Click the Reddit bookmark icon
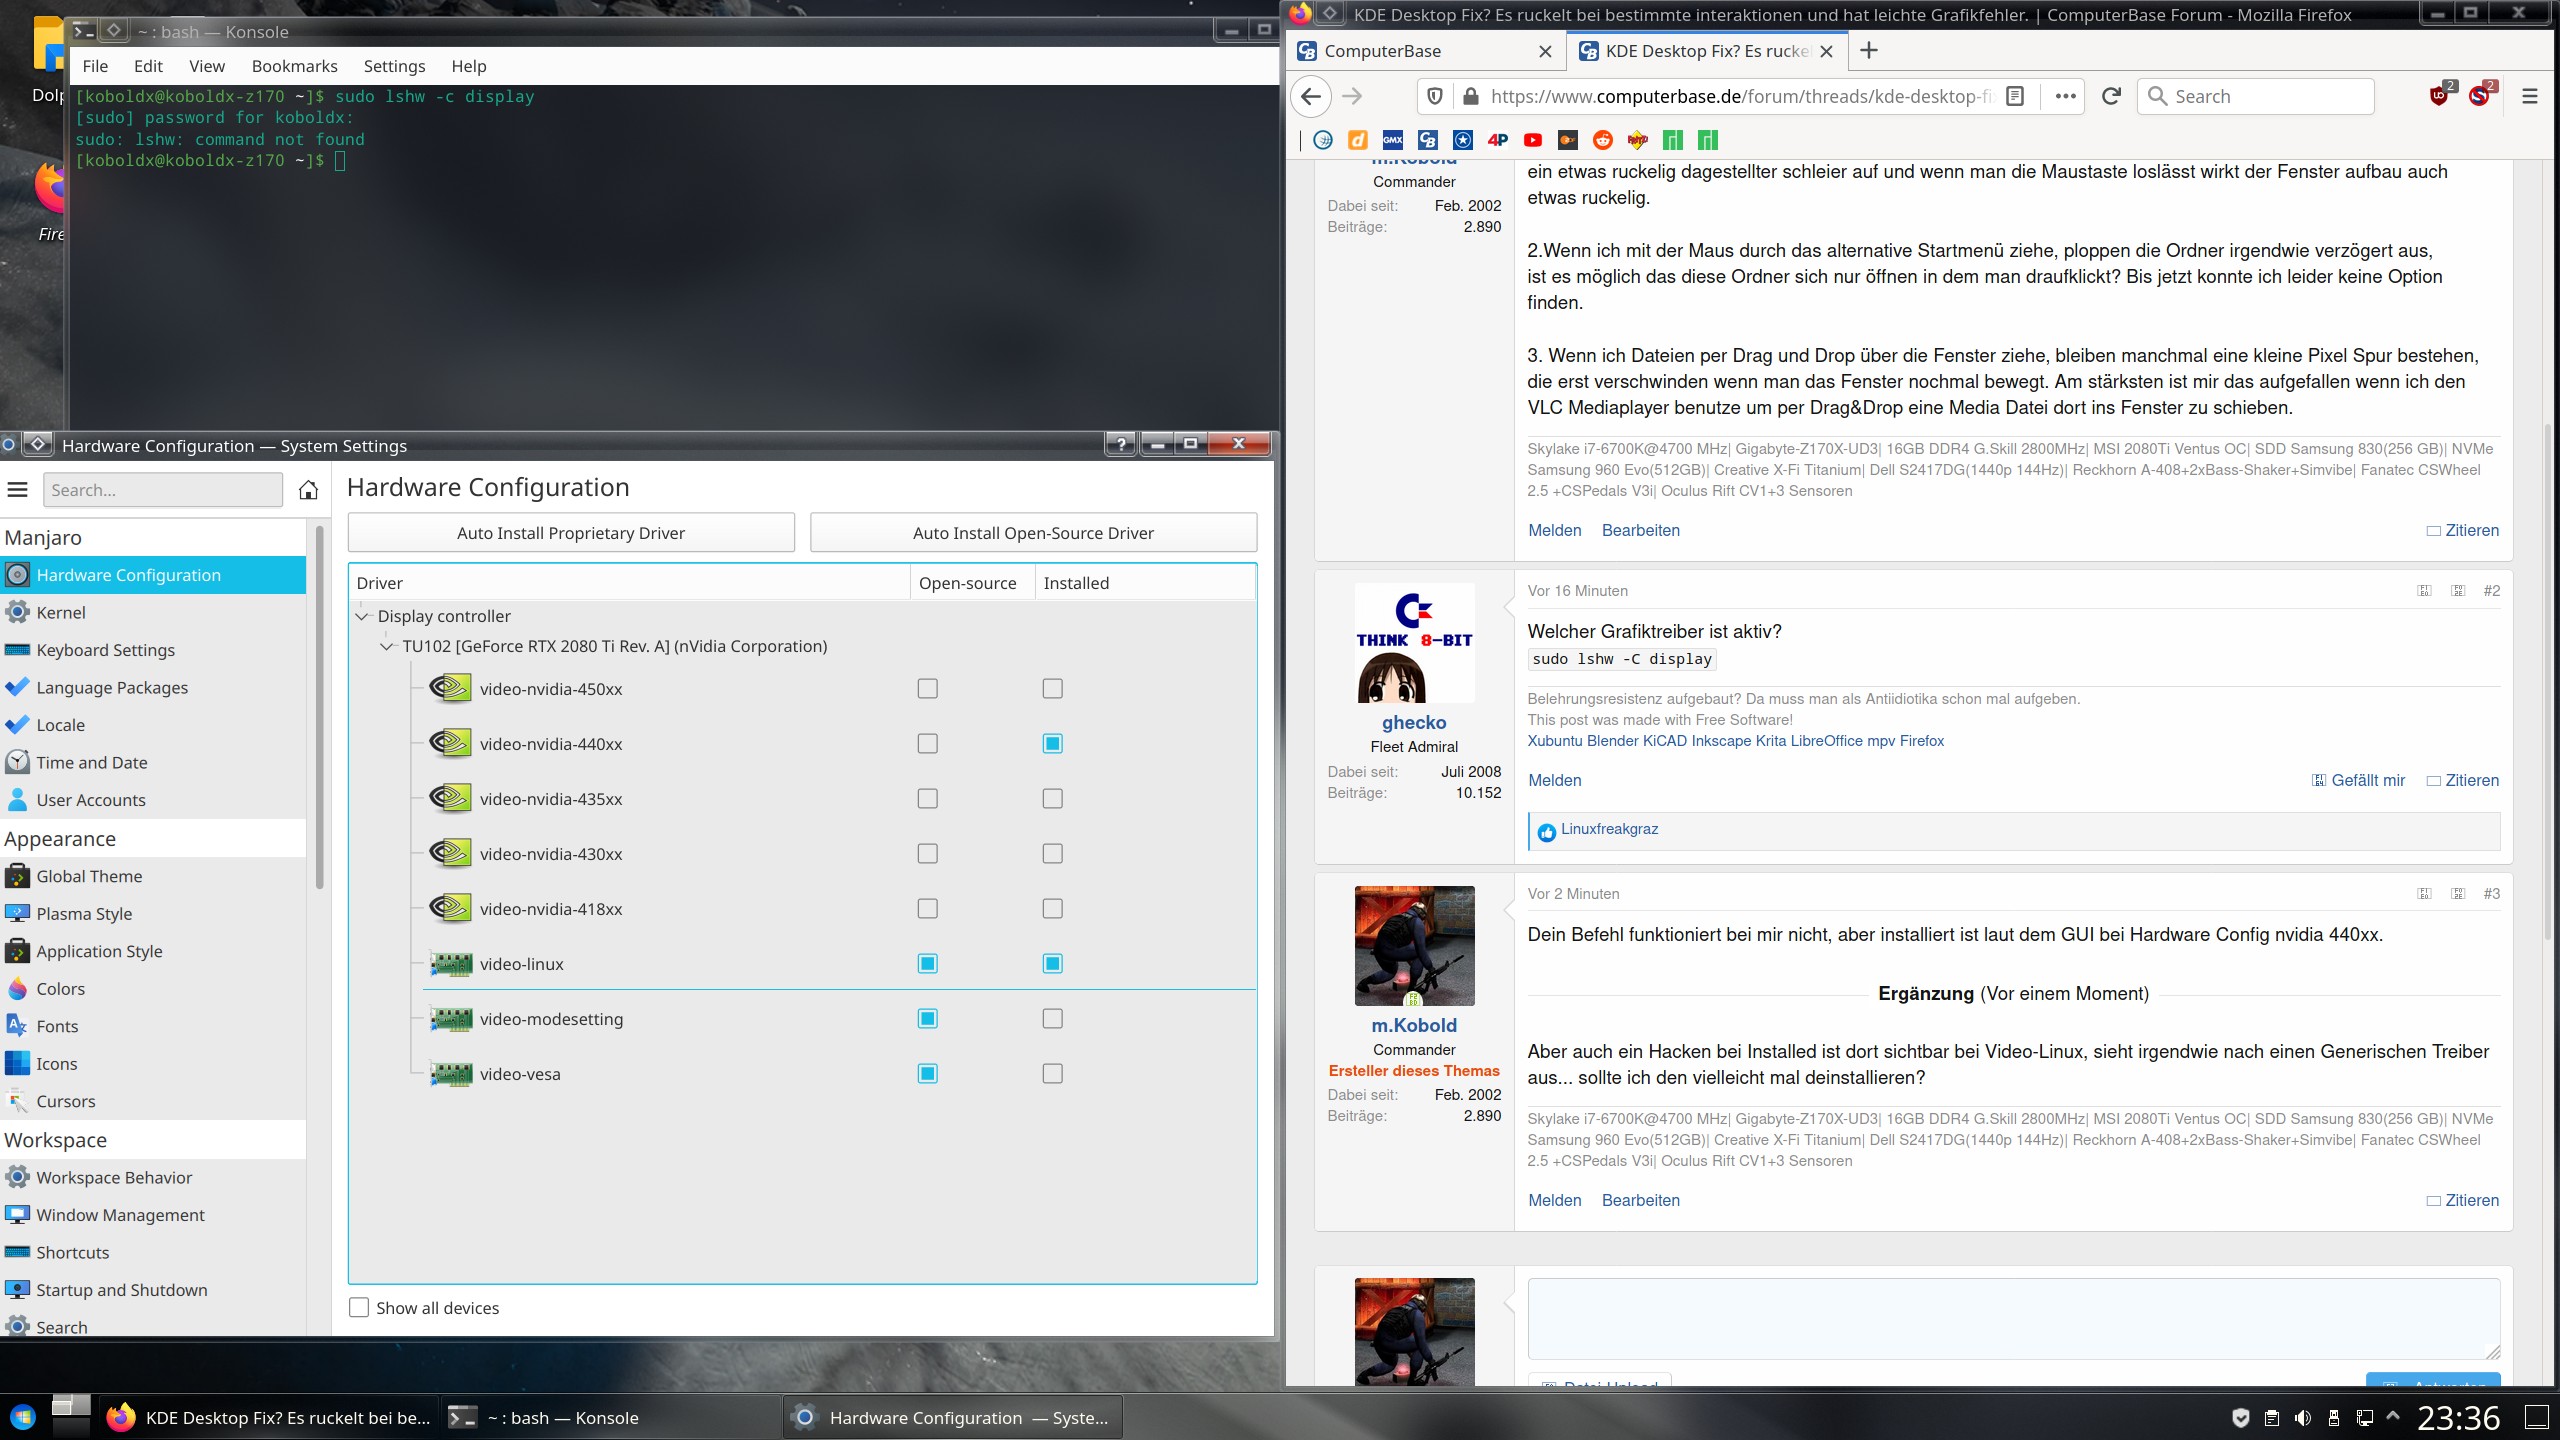The image size is (2560, 1440). pyautogui.click(x=1602, y=140)
